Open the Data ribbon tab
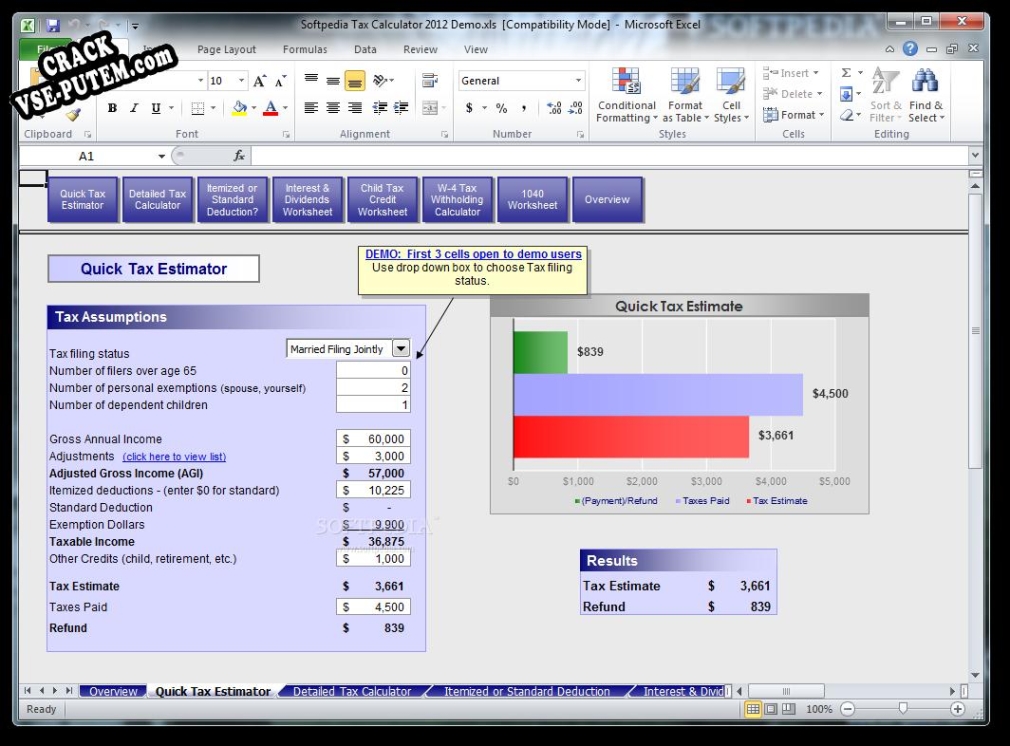The image size is (1010, 746). click(x=365, y=49)
